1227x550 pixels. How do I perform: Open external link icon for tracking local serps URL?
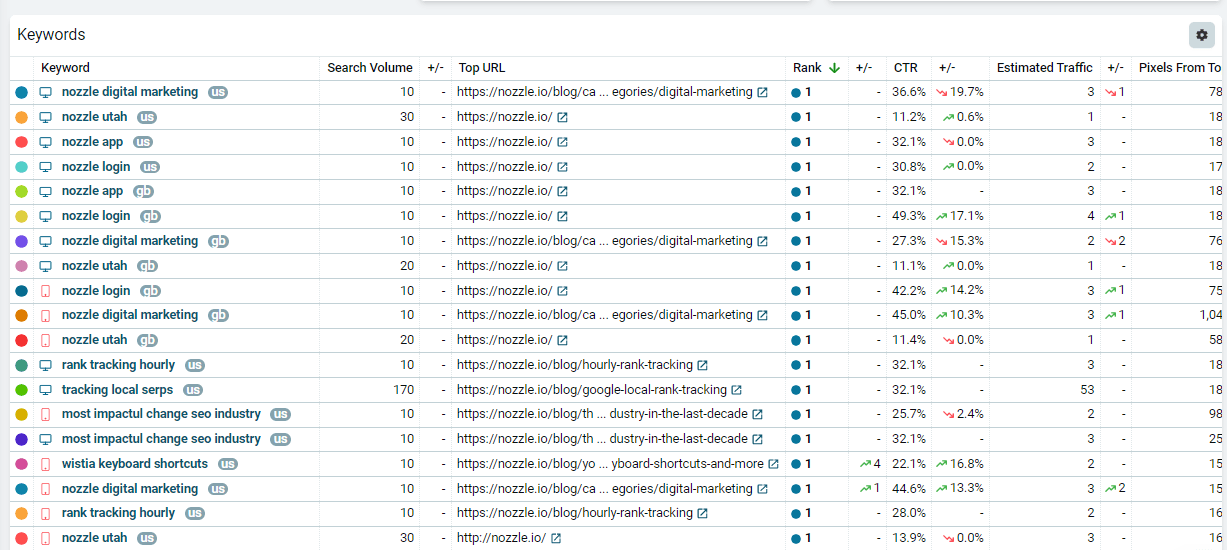736,390
